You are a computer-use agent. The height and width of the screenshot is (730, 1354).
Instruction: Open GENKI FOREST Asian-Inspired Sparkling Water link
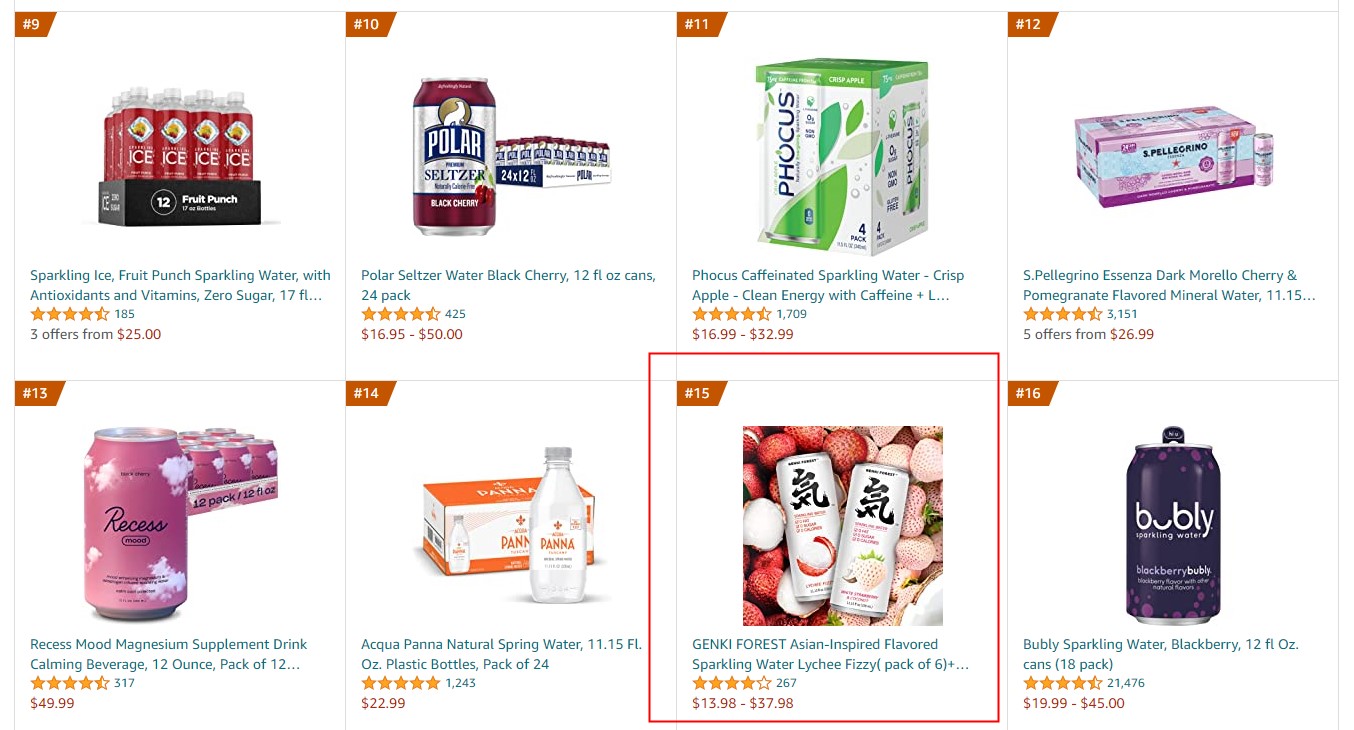(x=830, y=654)
